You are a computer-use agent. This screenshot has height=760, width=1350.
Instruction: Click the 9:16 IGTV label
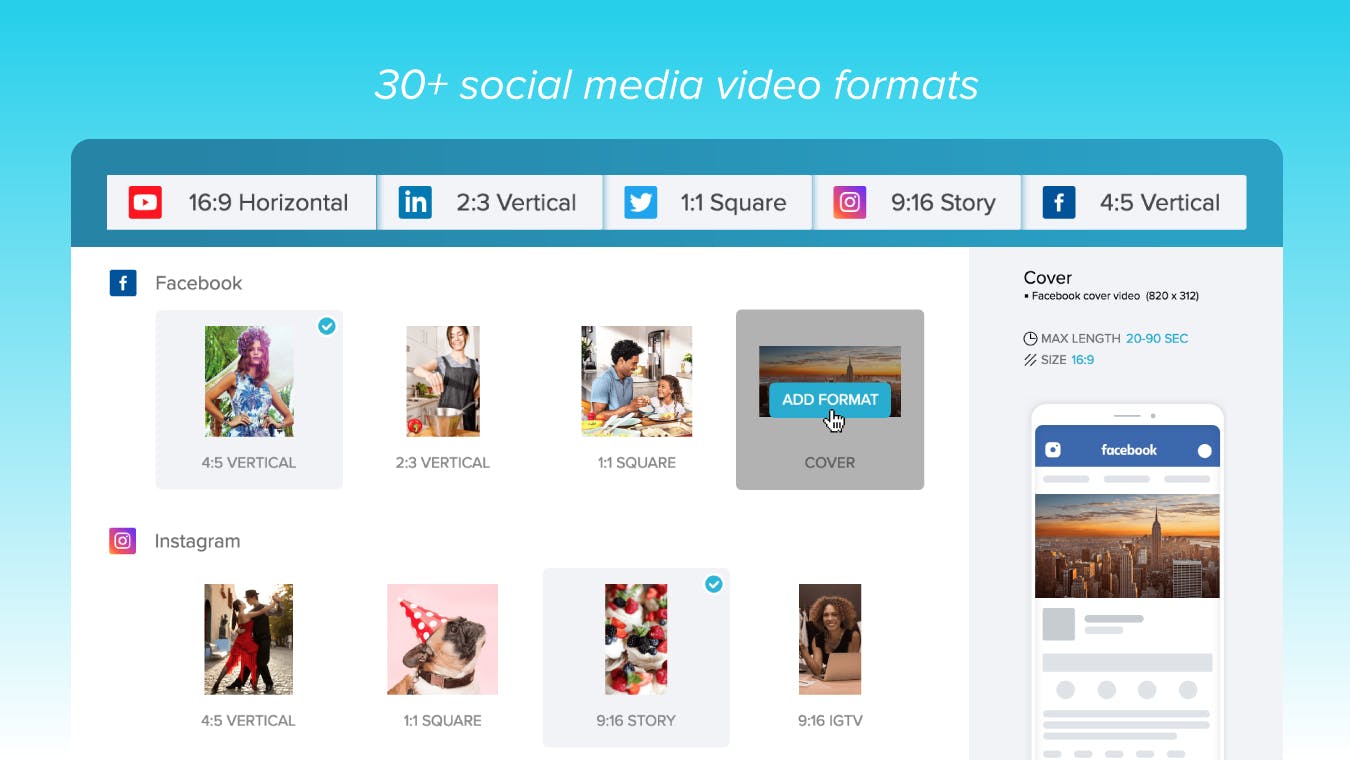830,721
